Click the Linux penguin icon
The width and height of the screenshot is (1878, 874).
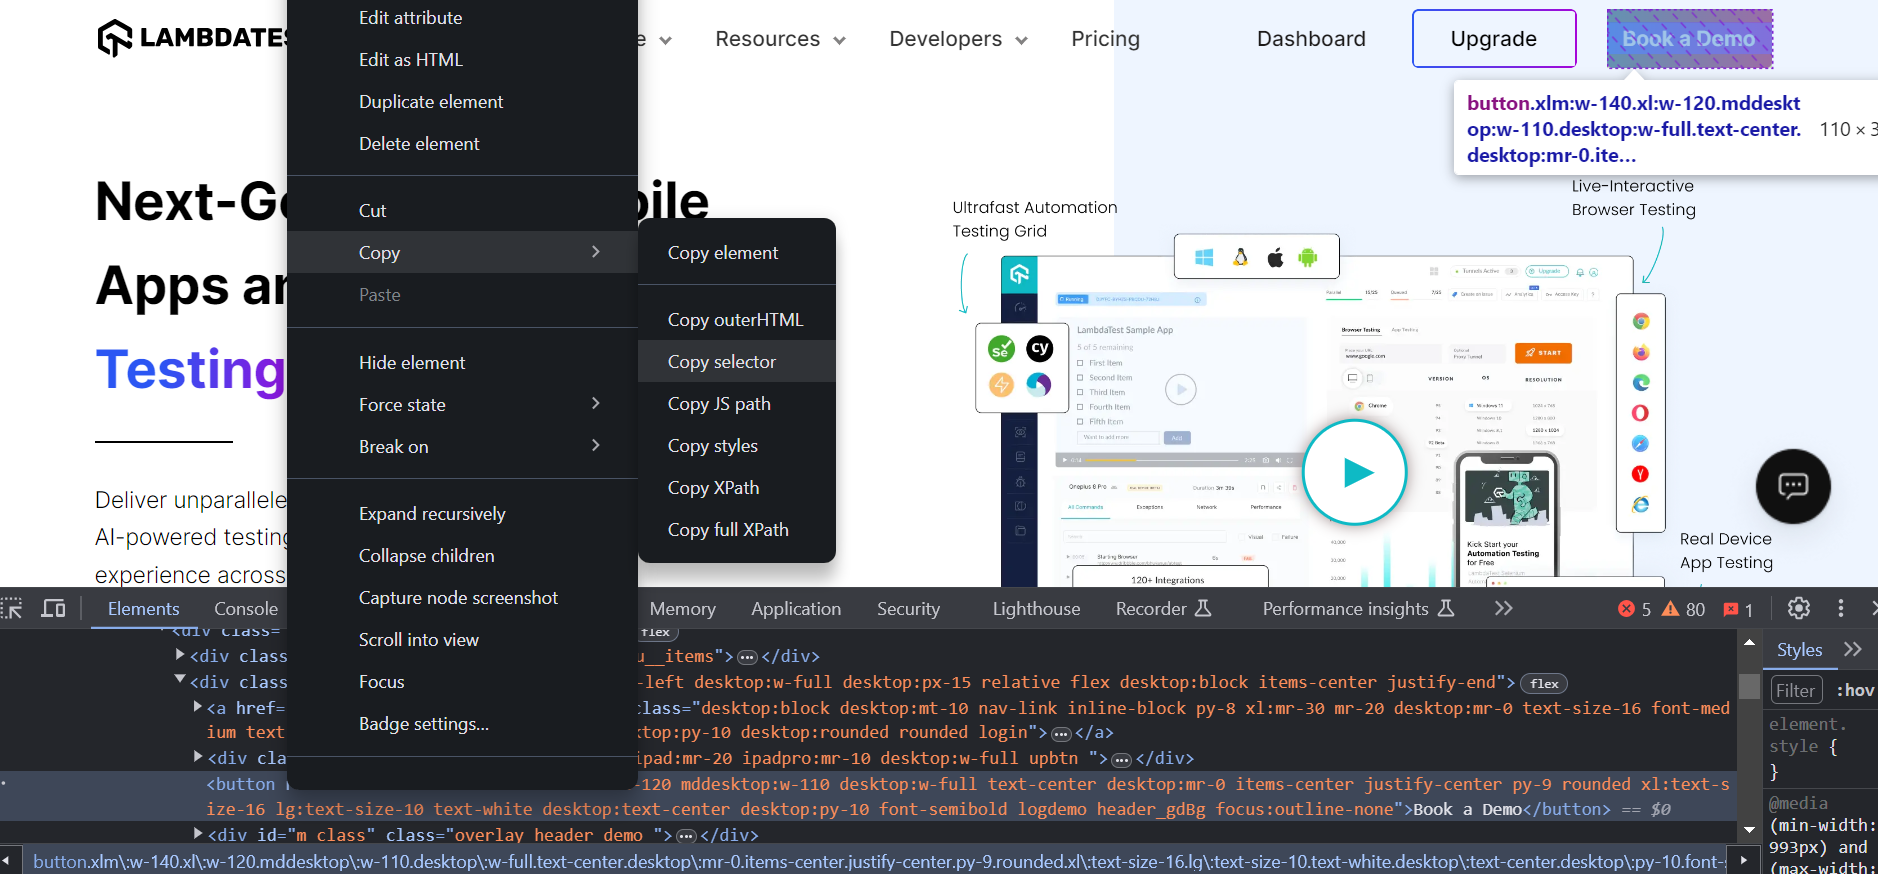click(x=1240, y=257)
